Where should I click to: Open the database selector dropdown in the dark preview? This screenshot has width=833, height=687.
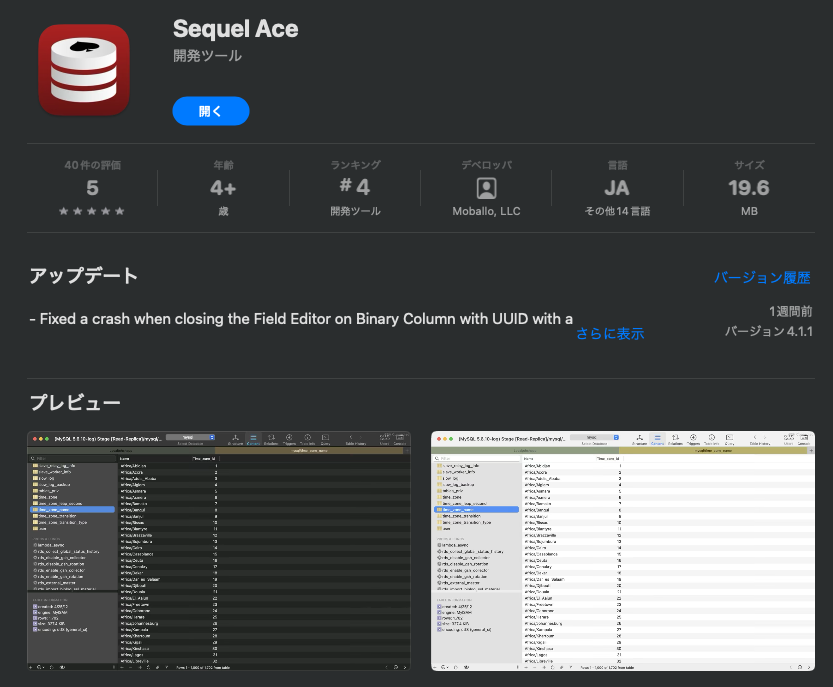188,437
